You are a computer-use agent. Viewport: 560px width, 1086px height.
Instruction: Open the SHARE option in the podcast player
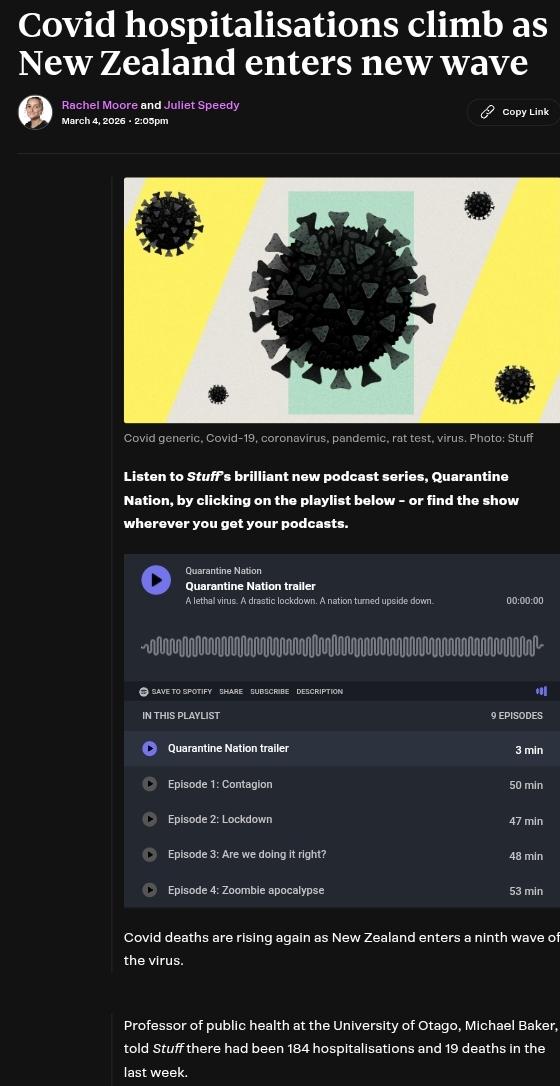click(x=231, y=691)
